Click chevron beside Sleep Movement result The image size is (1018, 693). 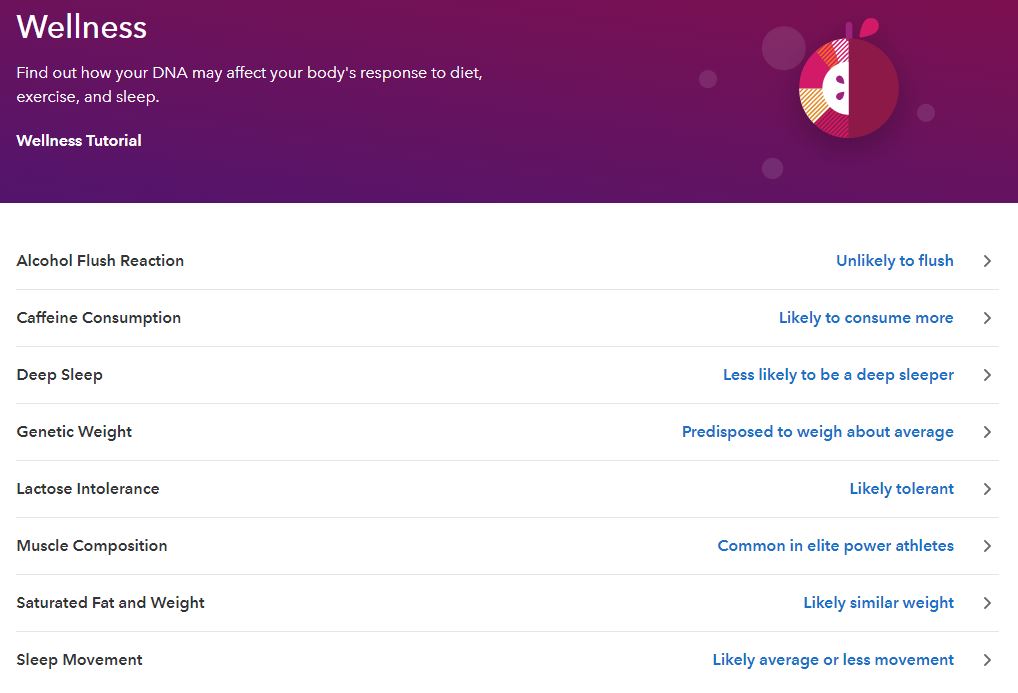click(x=987, y=660)
